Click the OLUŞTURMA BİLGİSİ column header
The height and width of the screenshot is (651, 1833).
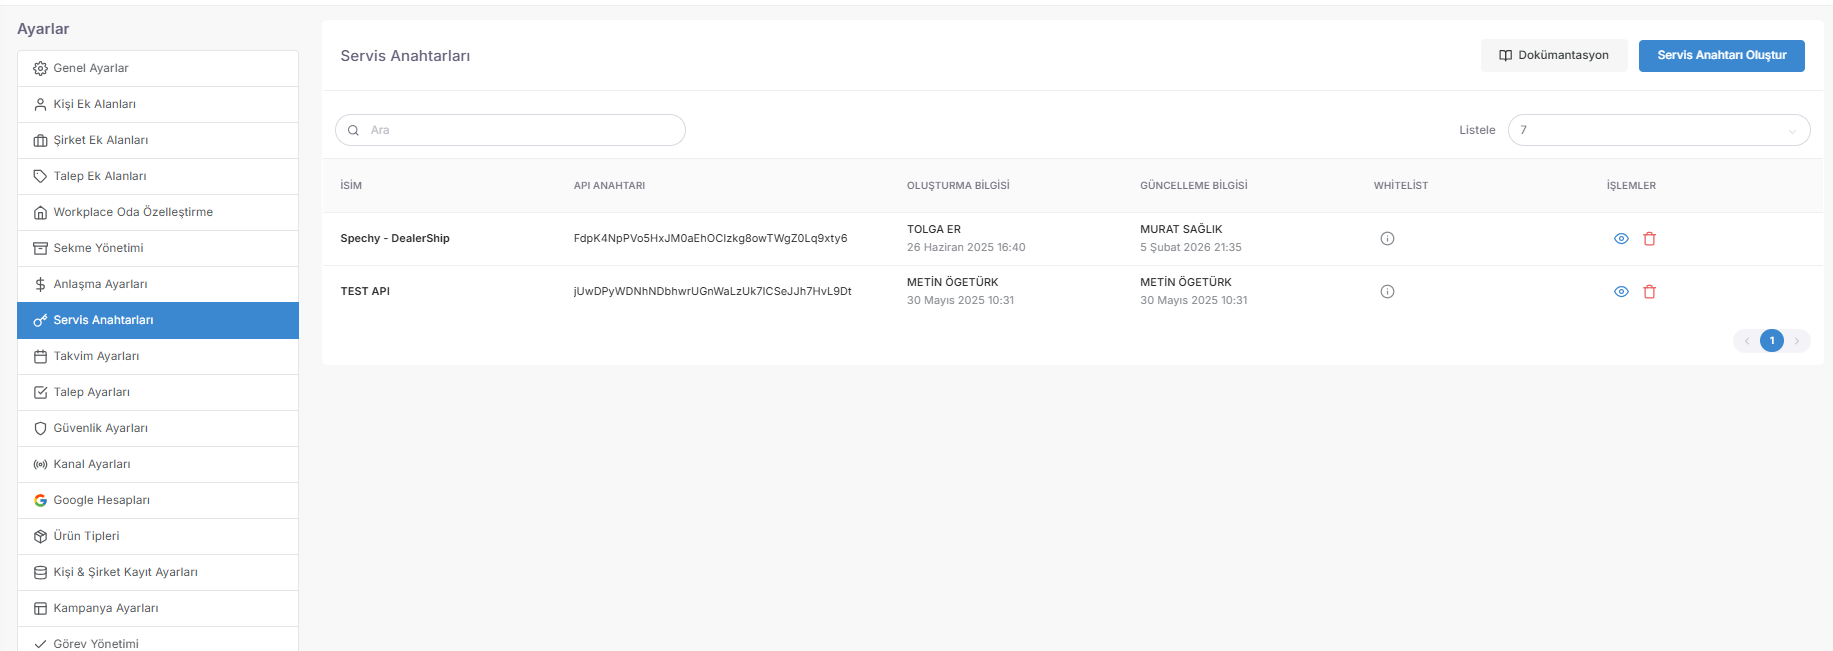point(958,186)
